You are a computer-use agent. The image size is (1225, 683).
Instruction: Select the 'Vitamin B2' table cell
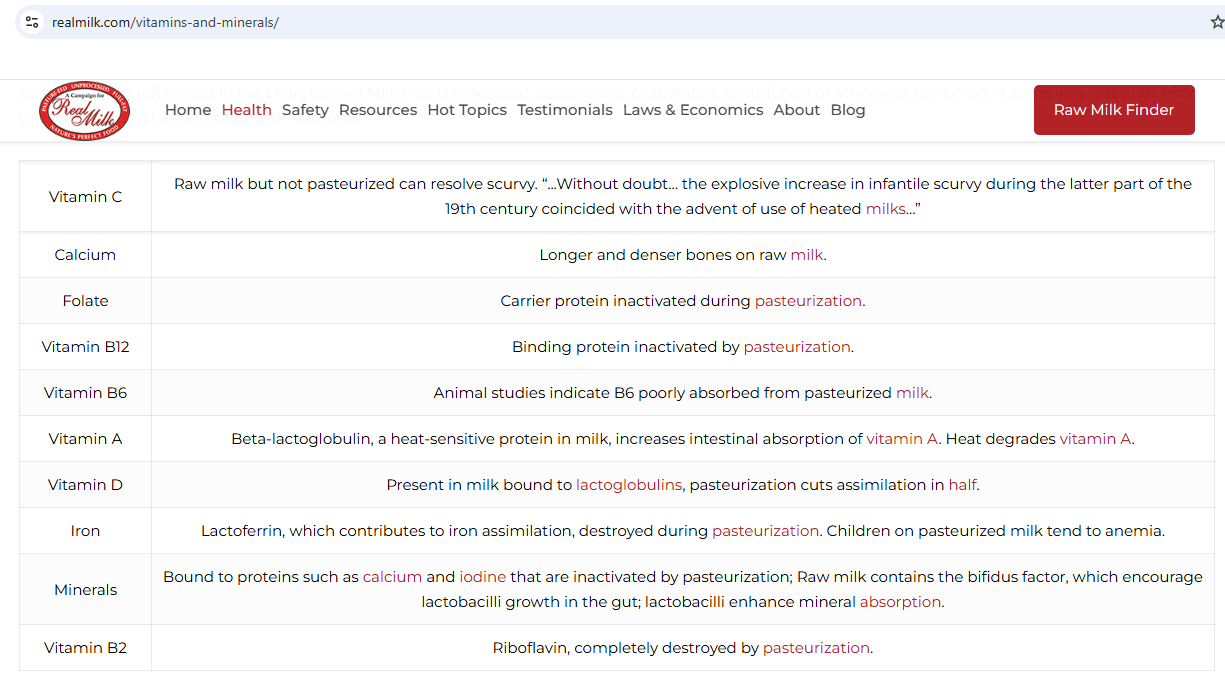[85, 648]
